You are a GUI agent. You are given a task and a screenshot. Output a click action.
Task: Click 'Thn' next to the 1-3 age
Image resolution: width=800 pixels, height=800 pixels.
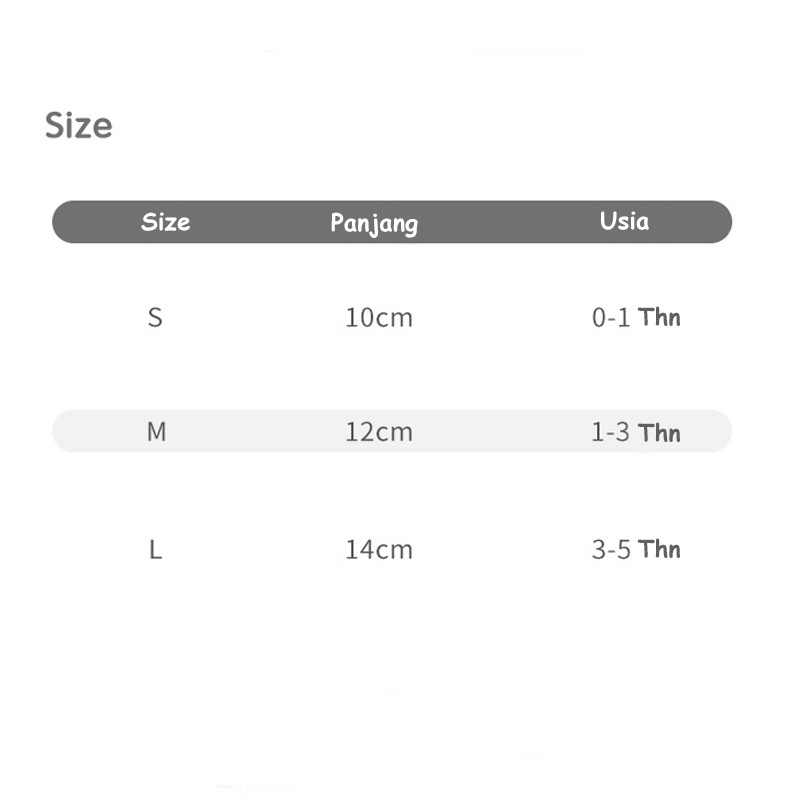point(659,432)
